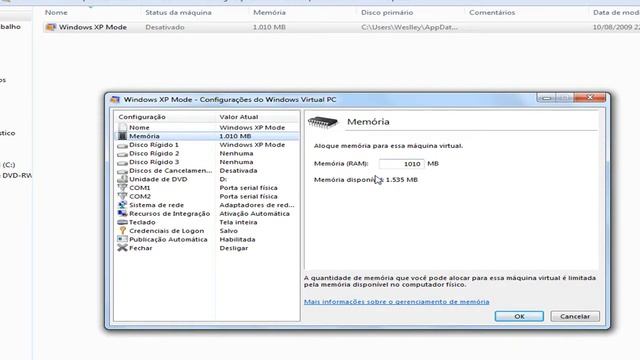Click the Desativado status cell
This screenshot has width=640, height=360.
pos(165,27)
